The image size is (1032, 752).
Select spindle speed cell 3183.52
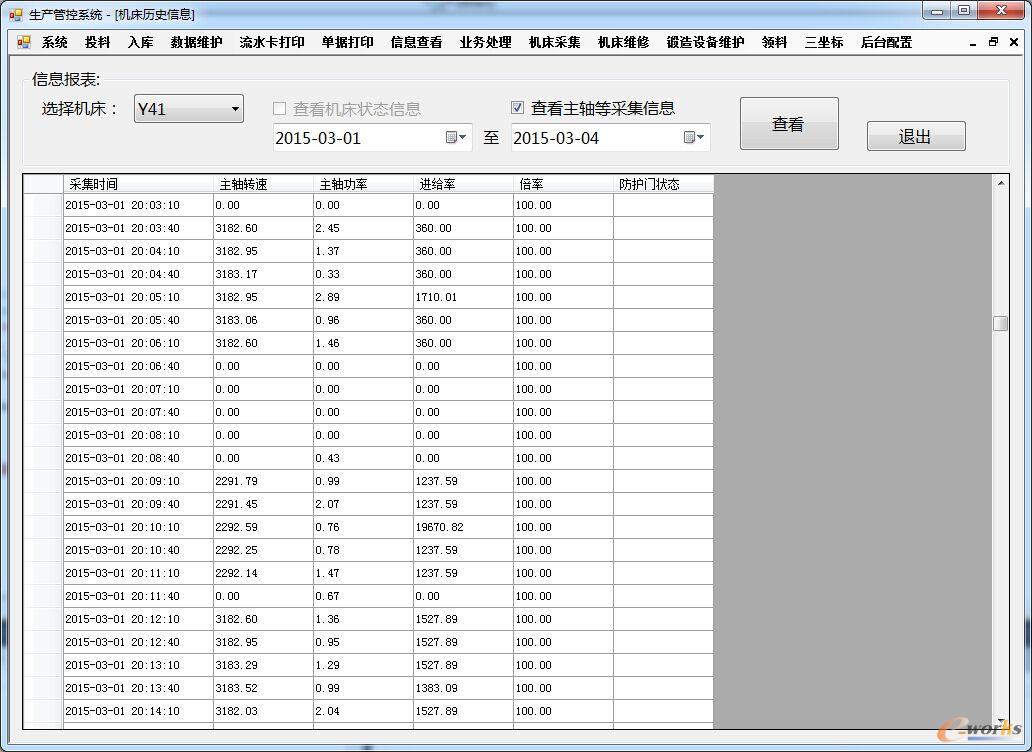[263, 688]
